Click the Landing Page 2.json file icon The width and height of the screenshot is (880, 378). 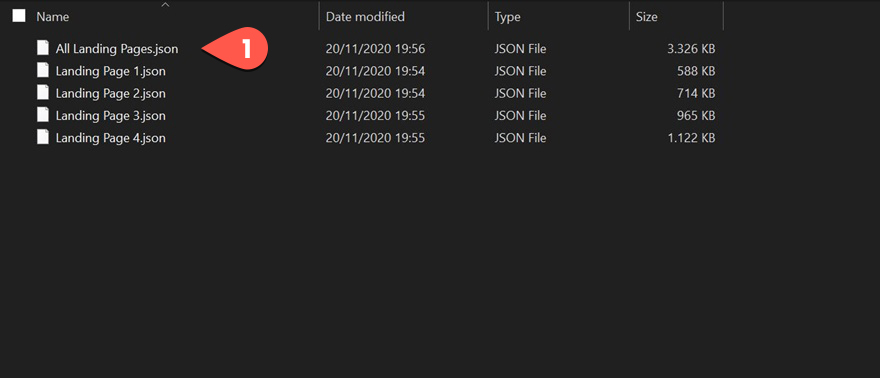pos(43,93)
